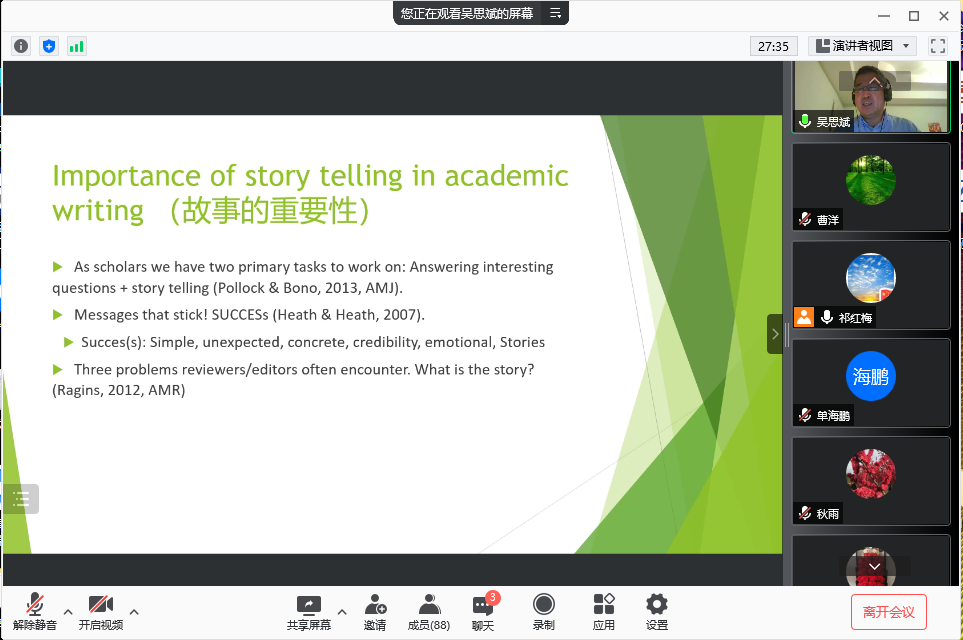Select 单海鹏 participant tile
This screenshot has width=963, height=640.
pyautogui.click(x=871, y=383)
